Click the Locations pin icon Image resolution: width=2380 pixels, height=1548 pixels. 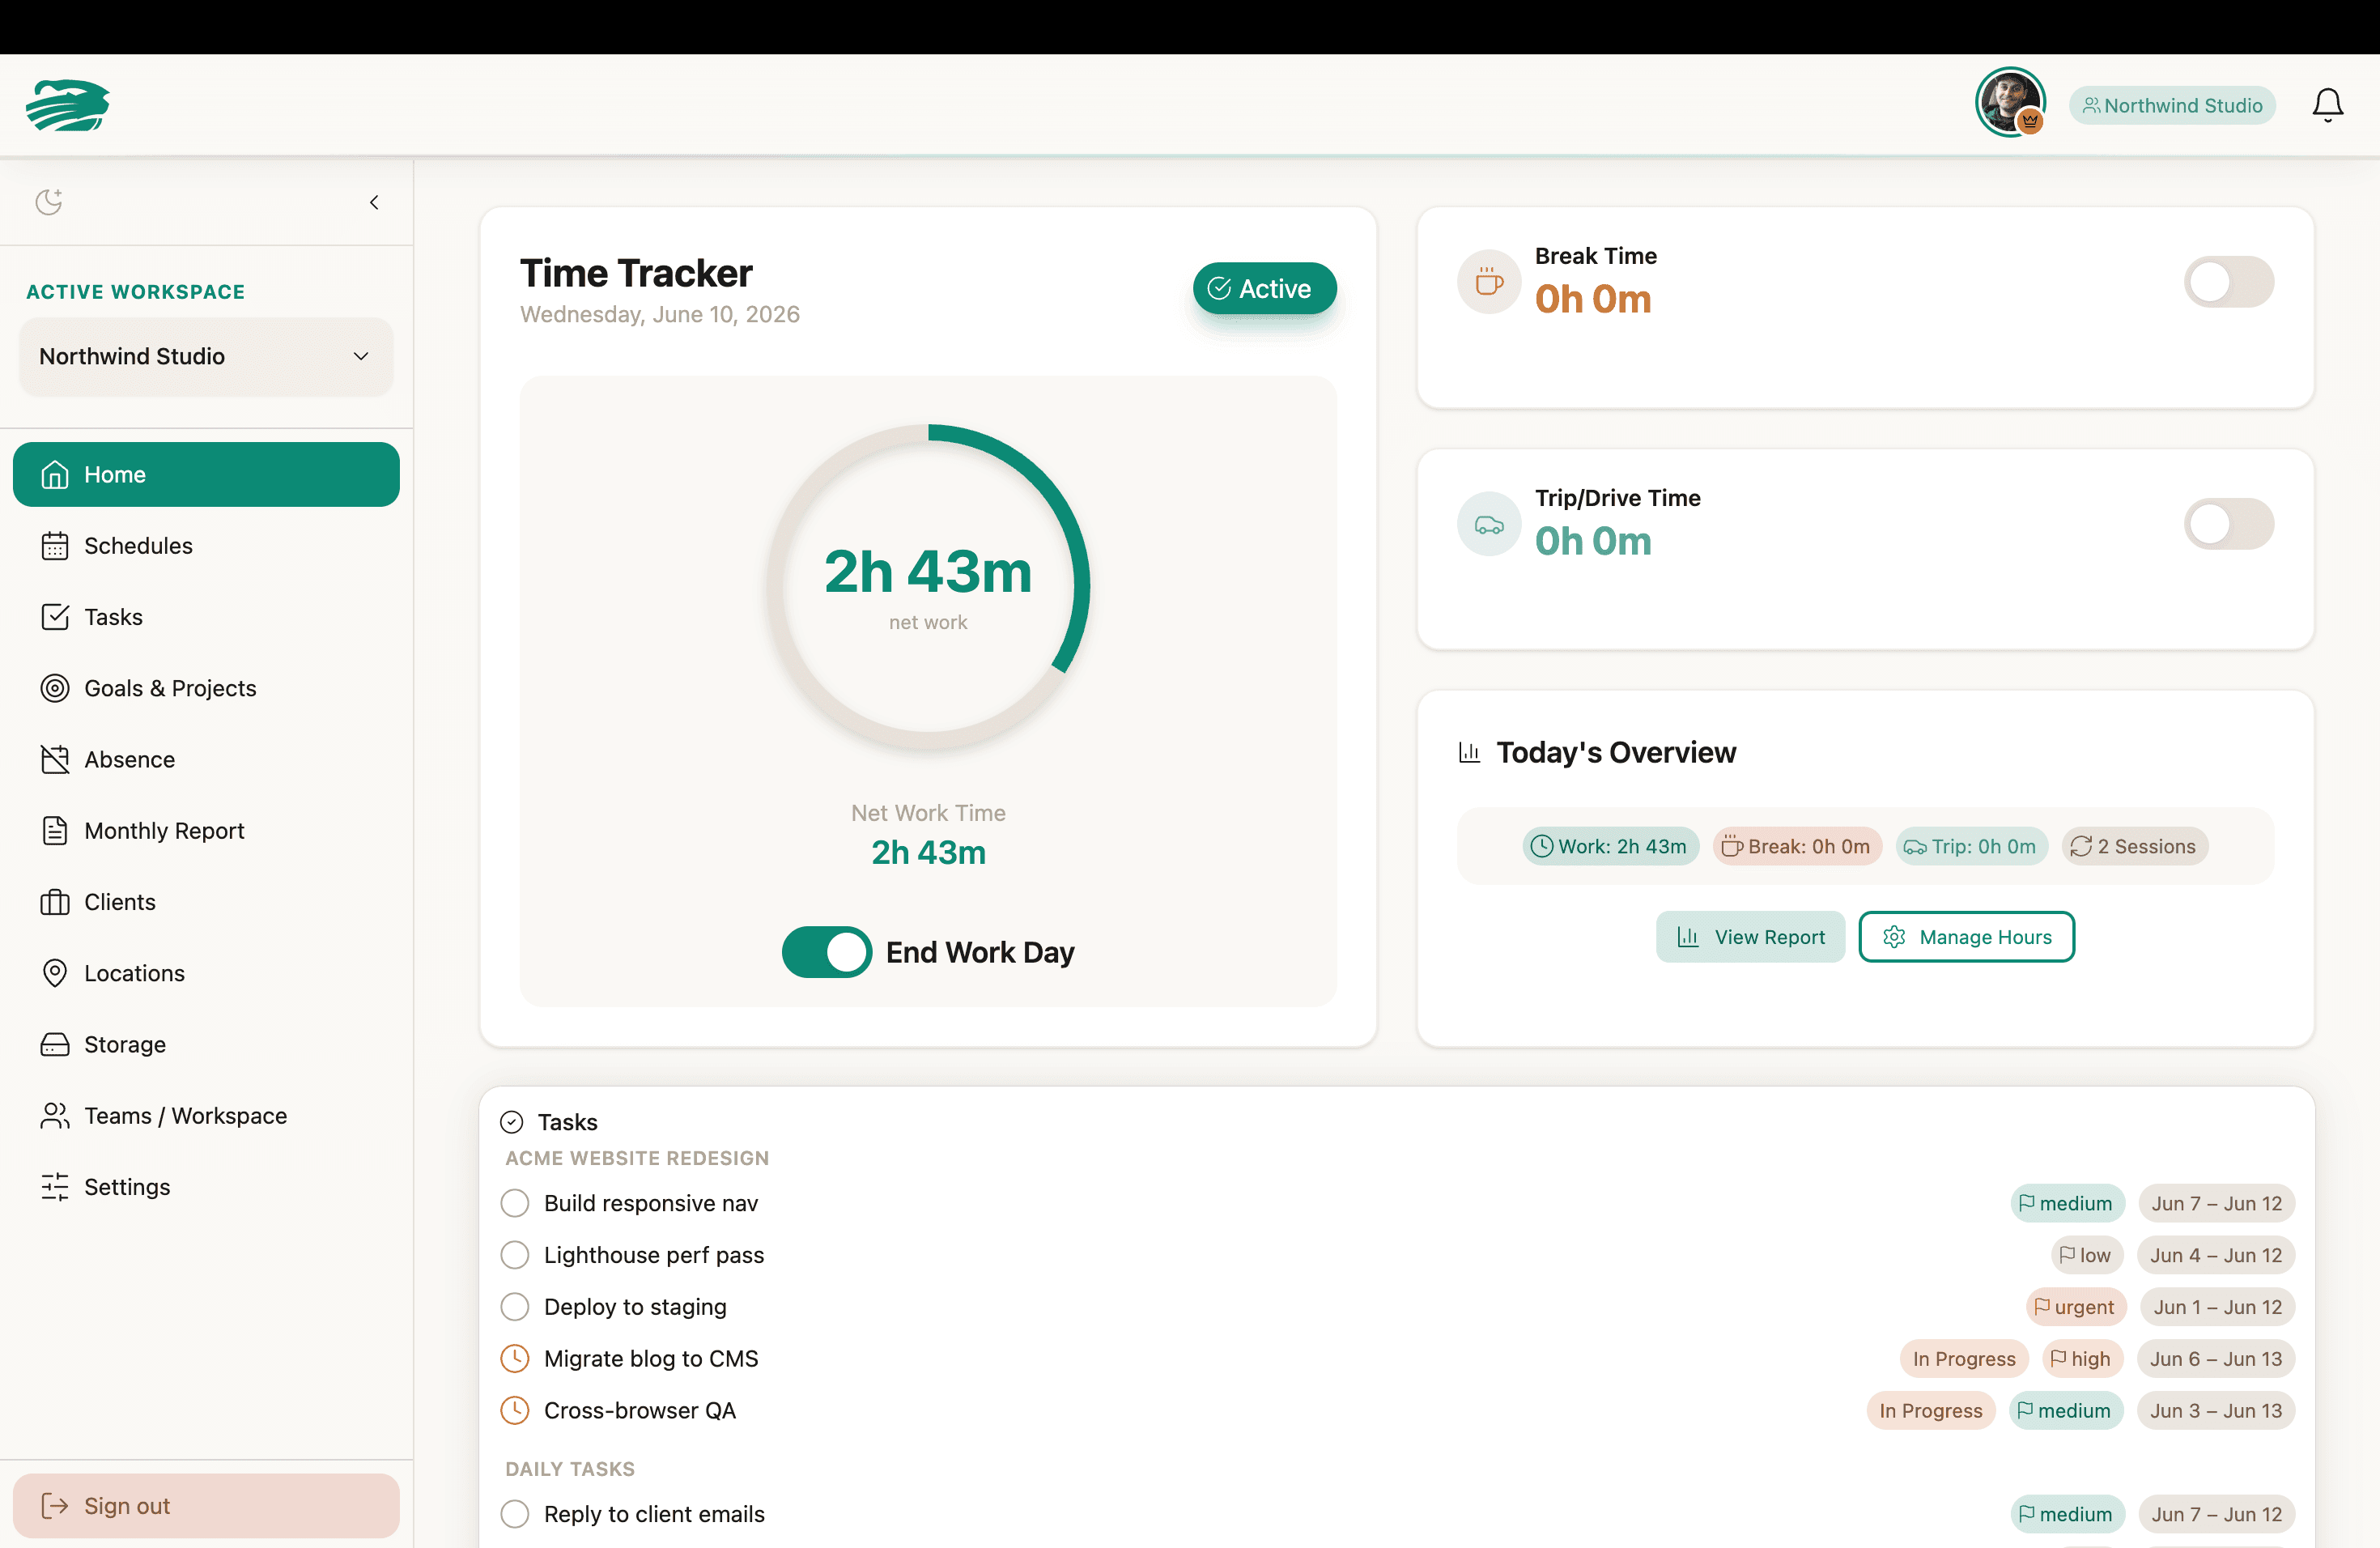[55, 973]
